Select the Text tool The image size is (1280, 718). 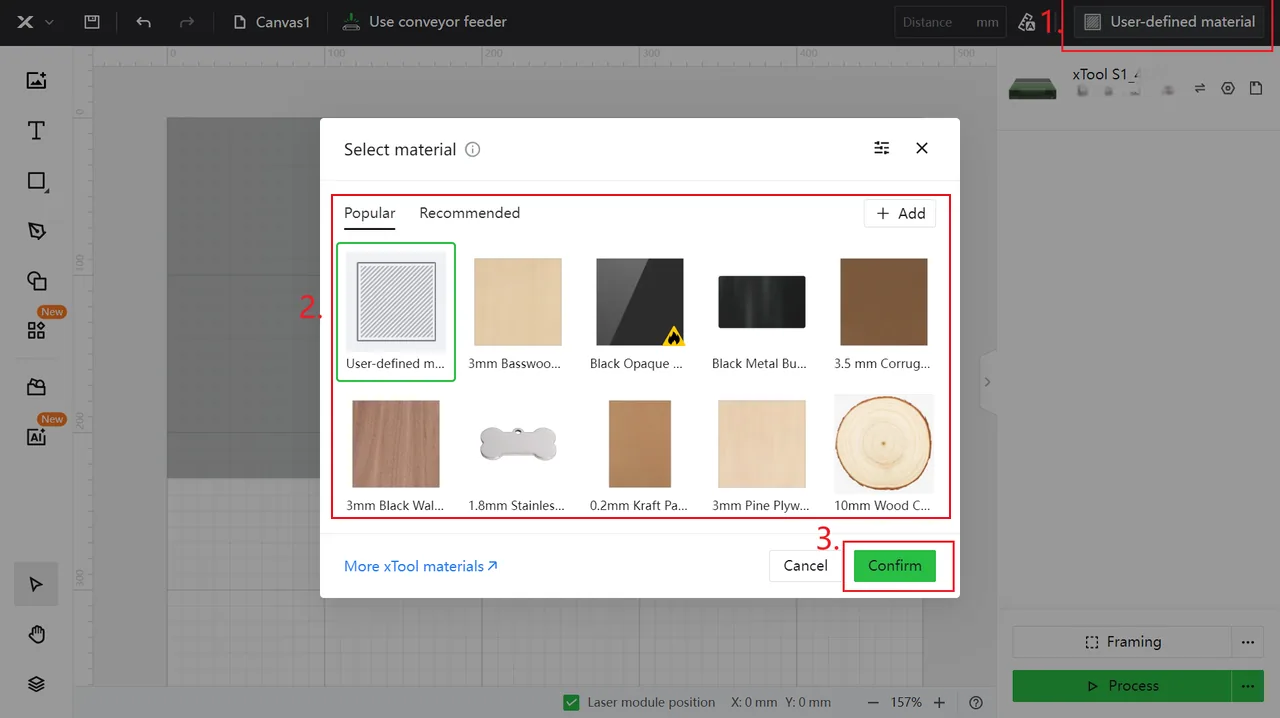point(37,131)
